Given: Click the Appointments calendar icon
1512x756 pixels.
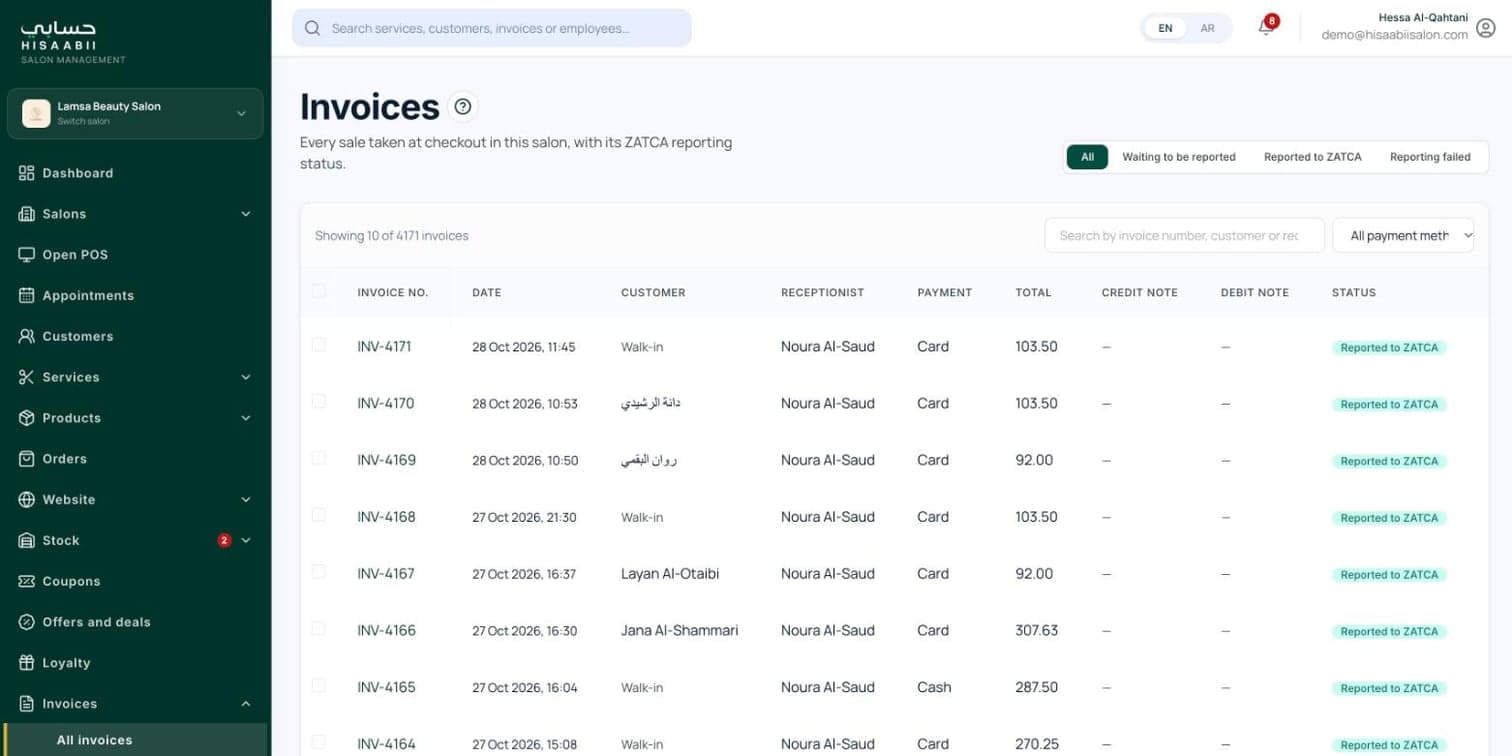Looking at the screenshot, I should (x=27, y=296).
